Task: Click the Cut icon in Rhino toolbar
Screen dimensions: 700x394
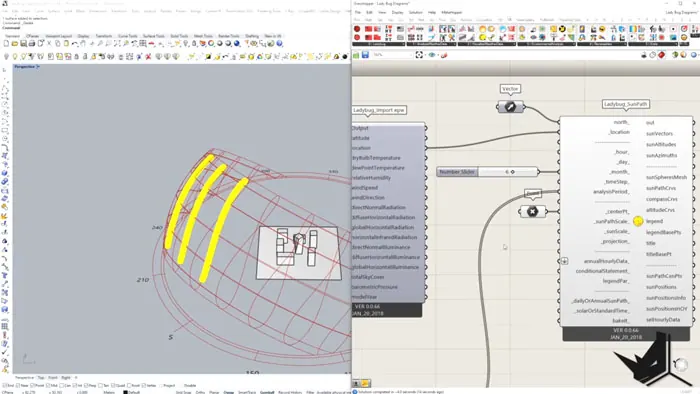Action: pyautogui.click(x=49, y=43)
